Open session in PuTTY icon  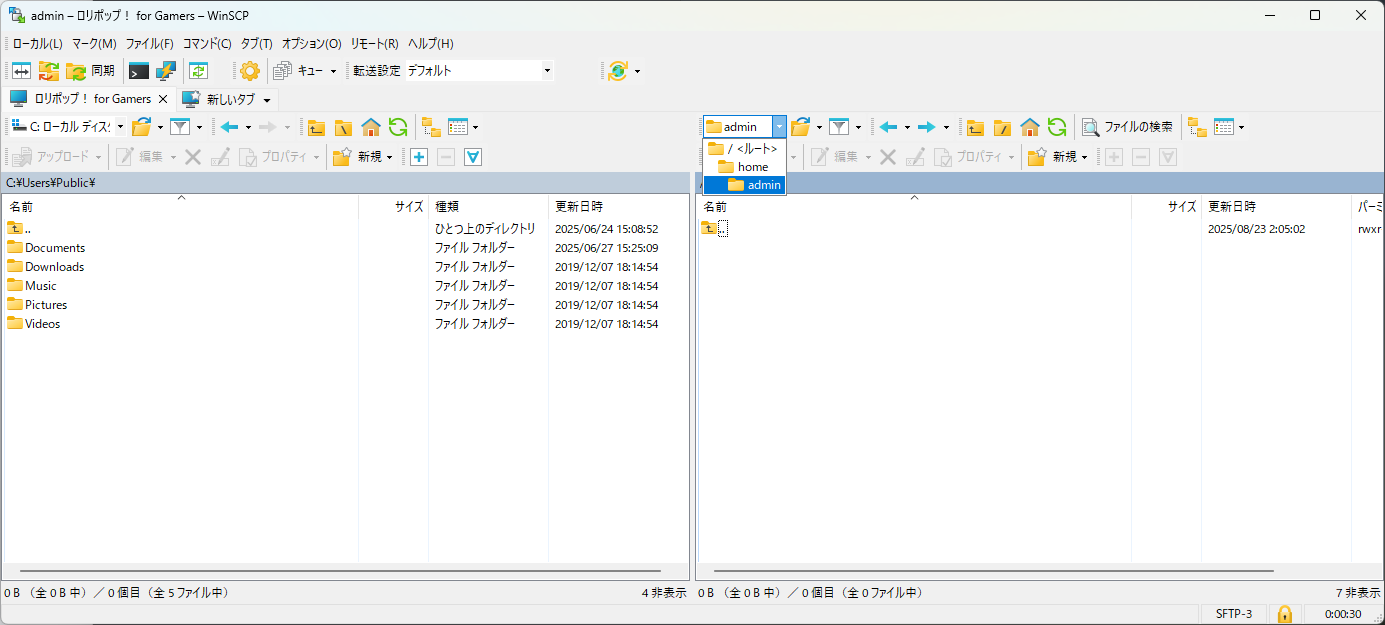pos(166,71)
